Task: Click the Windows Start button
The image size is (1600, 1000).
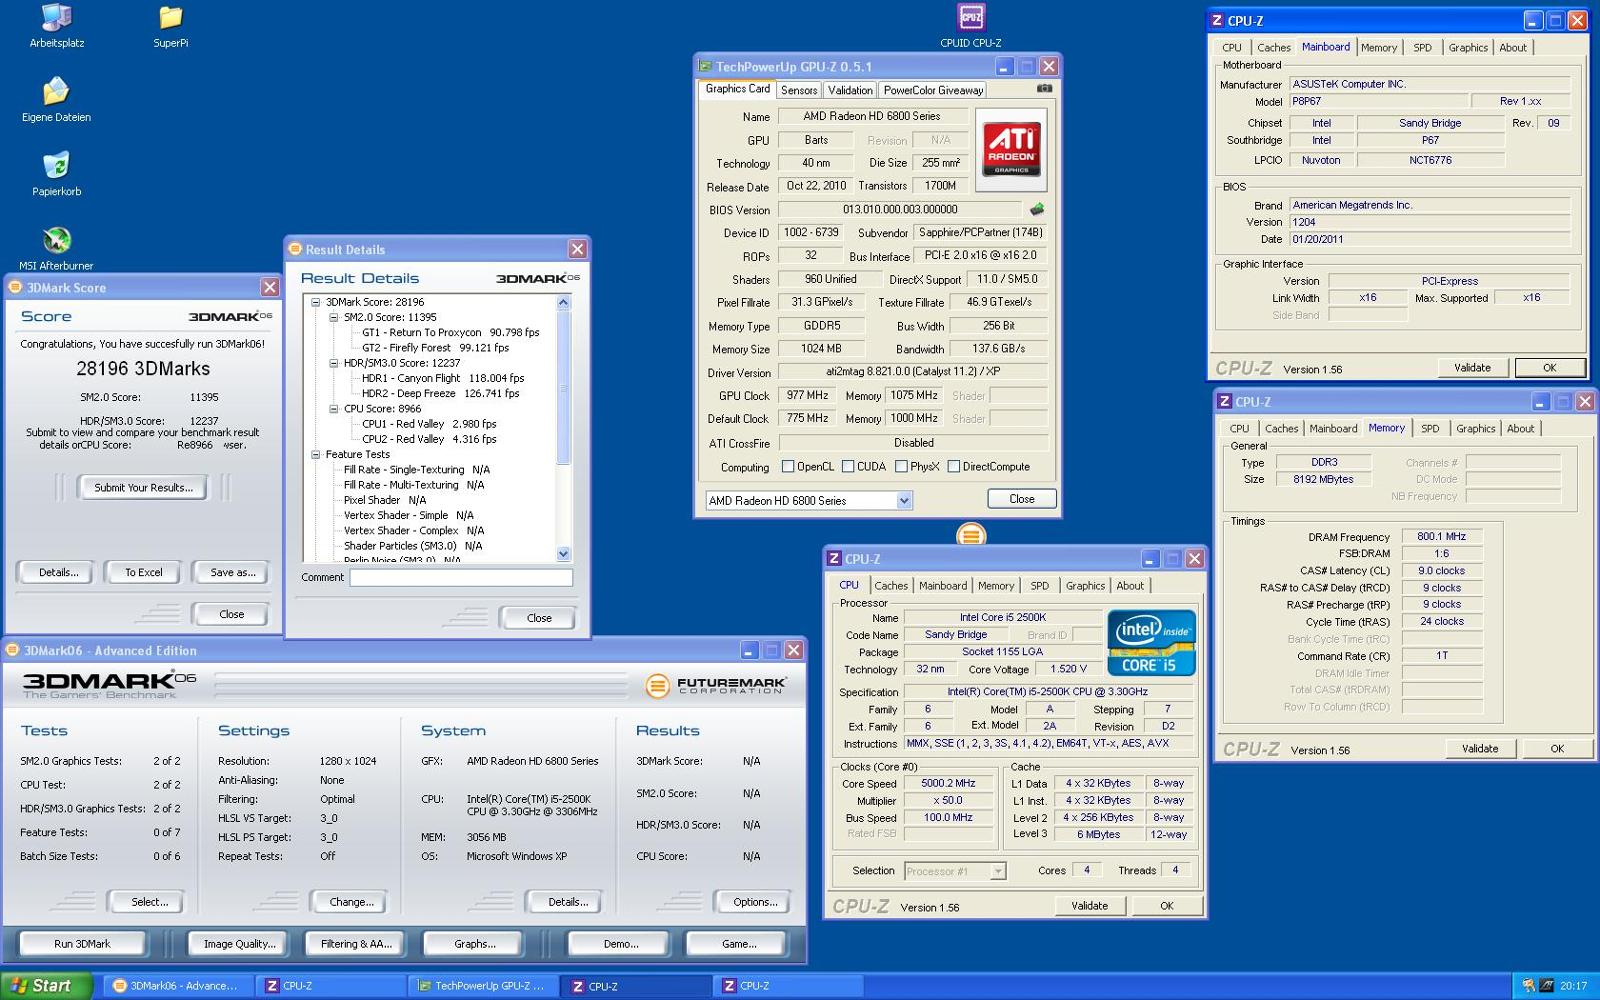Action: pyautogui.click(x=46, y=986)
